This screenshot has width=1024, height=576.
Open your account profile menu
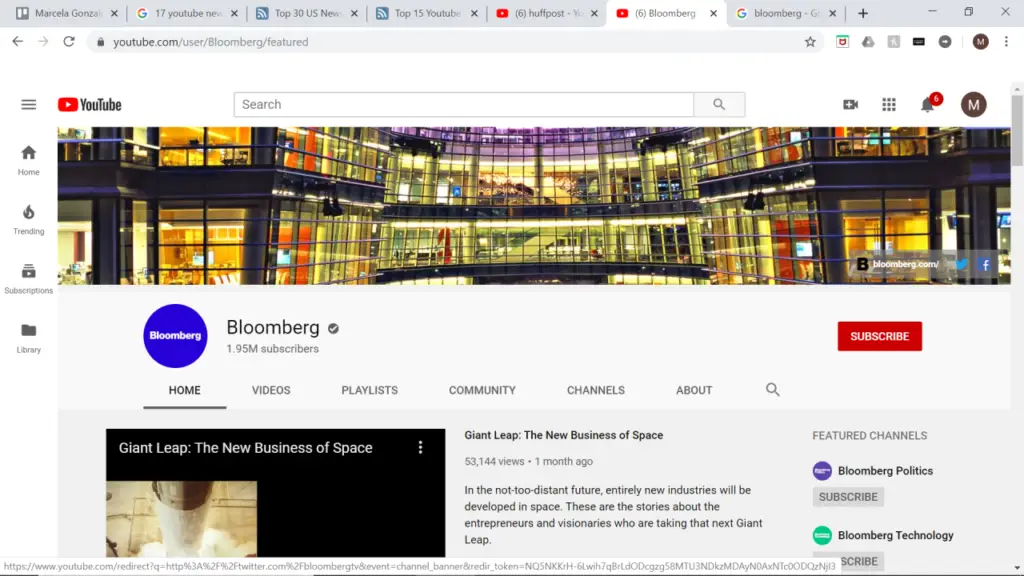point(974,104)
